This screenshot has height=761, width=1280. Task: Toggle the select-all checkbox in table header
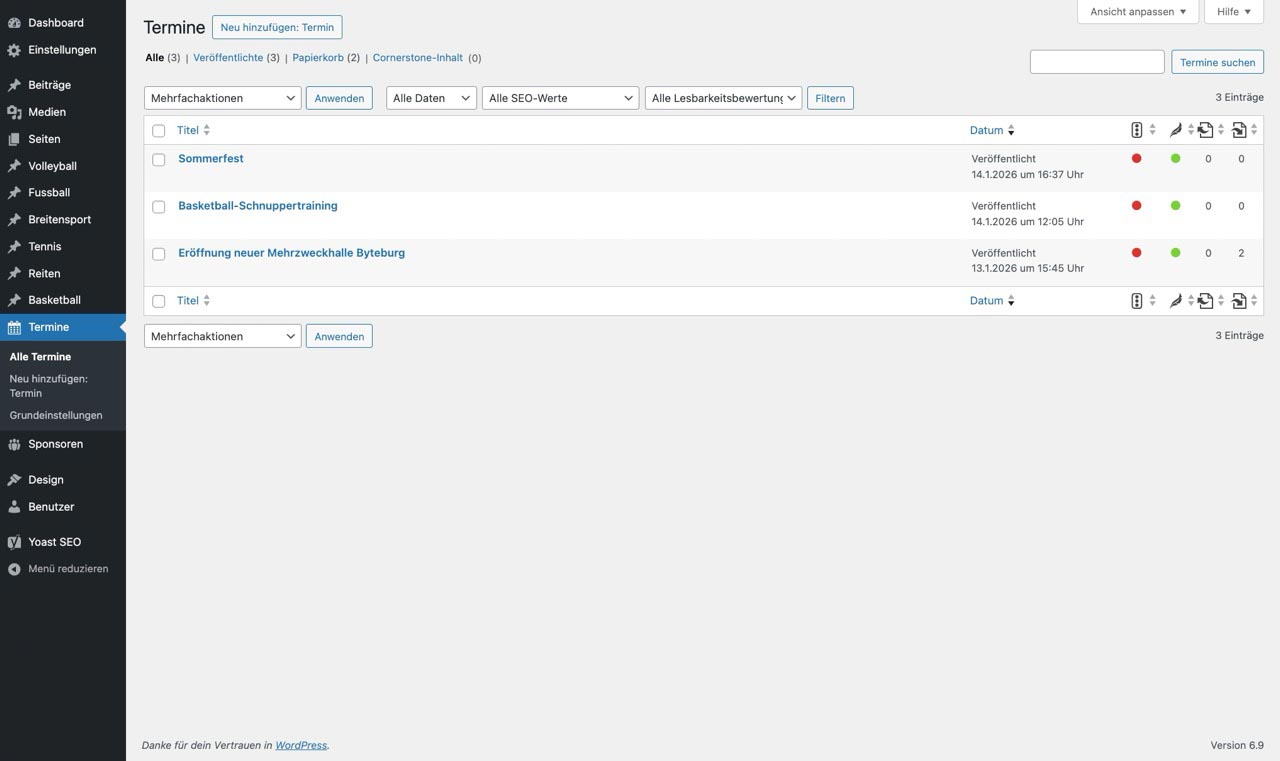coord(159,131)
